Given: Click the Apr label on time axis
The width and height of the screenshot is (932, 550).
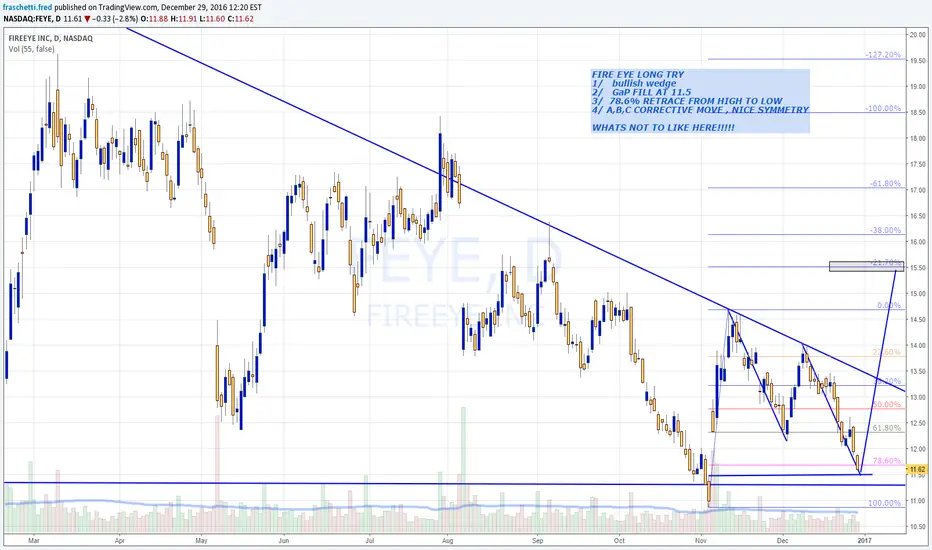Looking at the screenshot, I should click(x=119, y=540).
